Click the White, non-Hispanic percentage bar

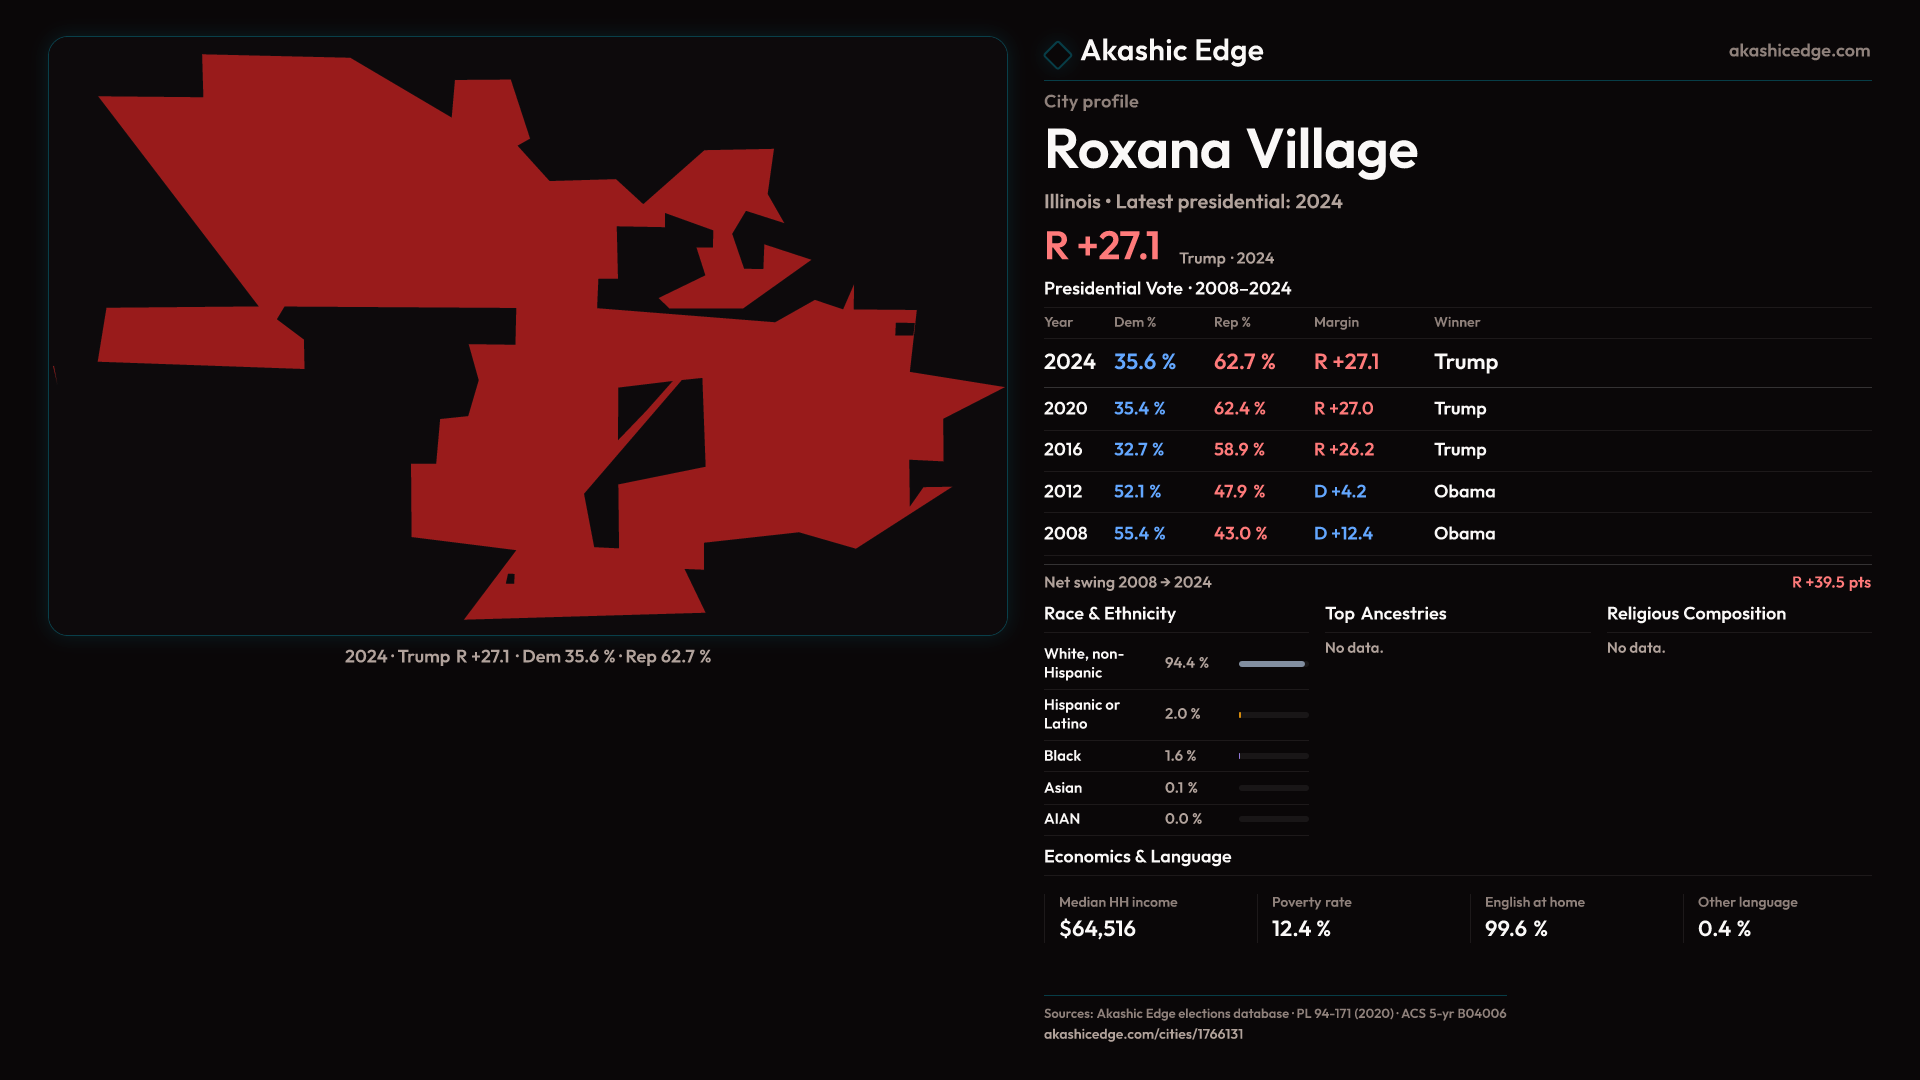point(1272,664)
